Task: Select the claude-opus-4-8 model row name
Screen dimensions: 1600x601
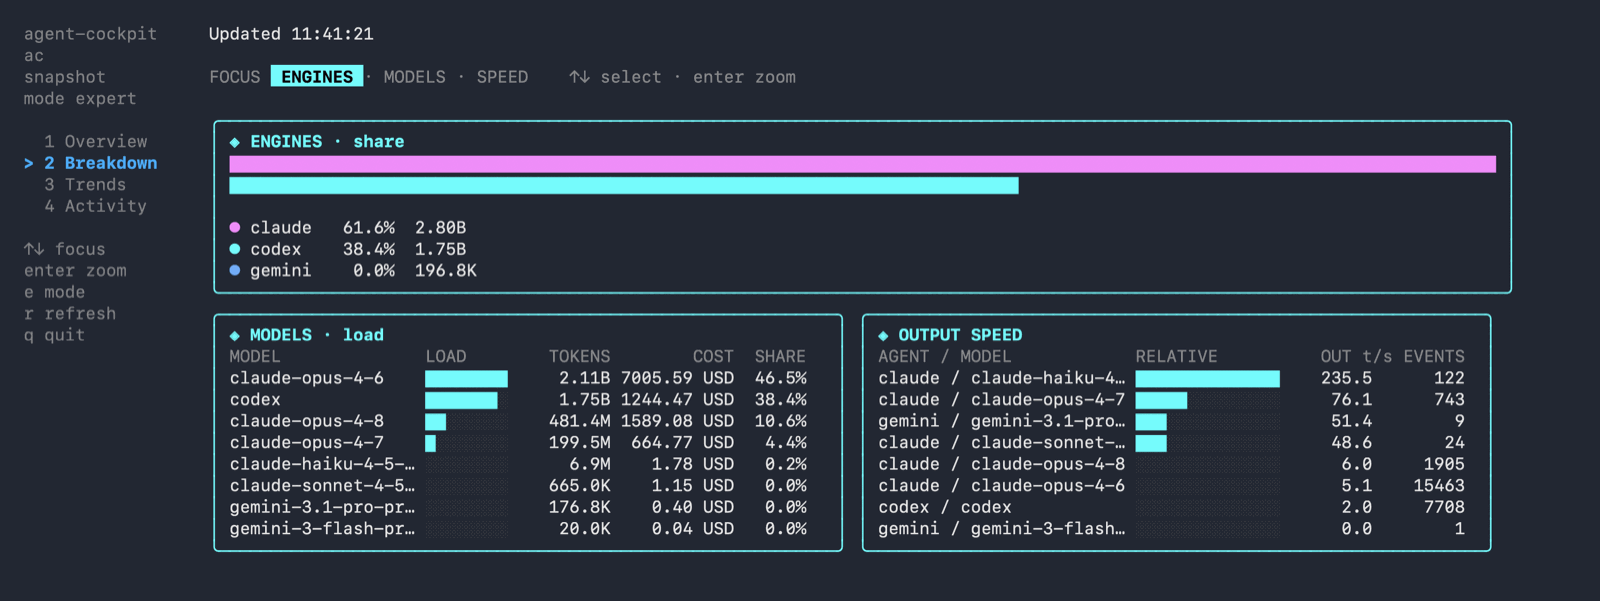Action: [x=307, y=421]
